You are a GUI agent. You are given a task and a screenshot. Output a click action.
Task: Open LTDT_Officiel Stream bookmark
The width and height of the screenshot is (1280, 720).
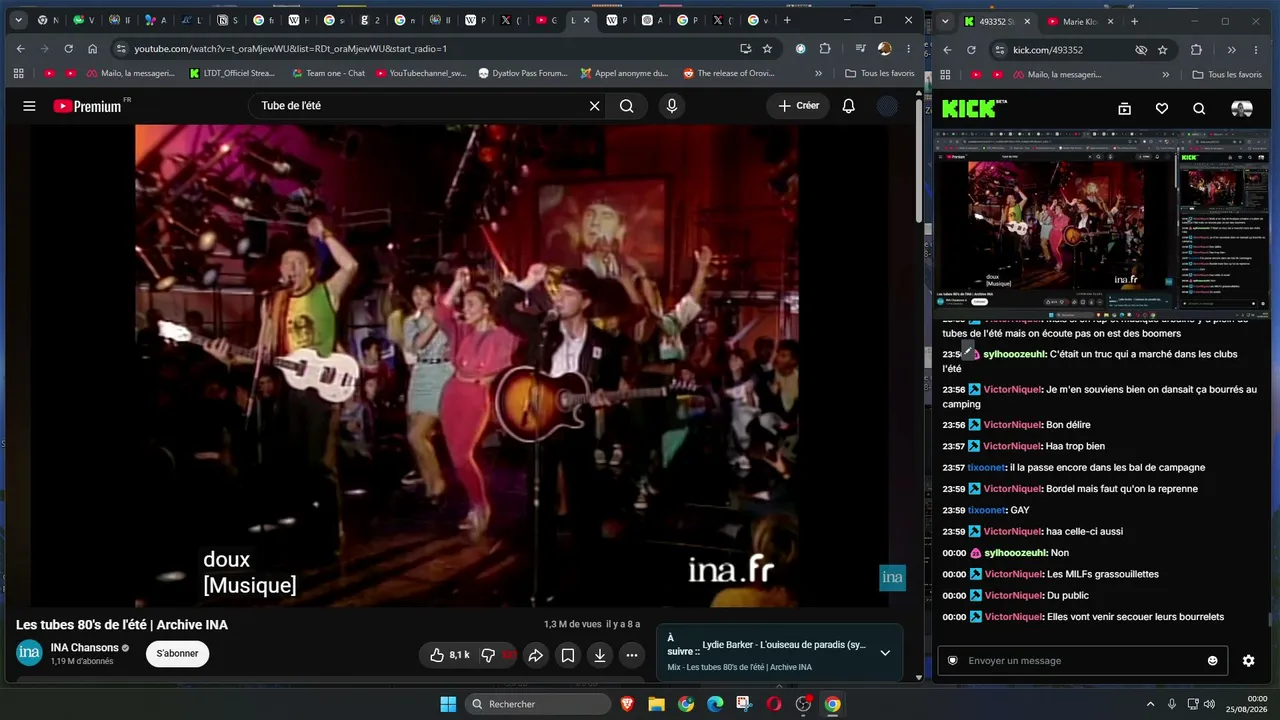(x=232, y=73)
